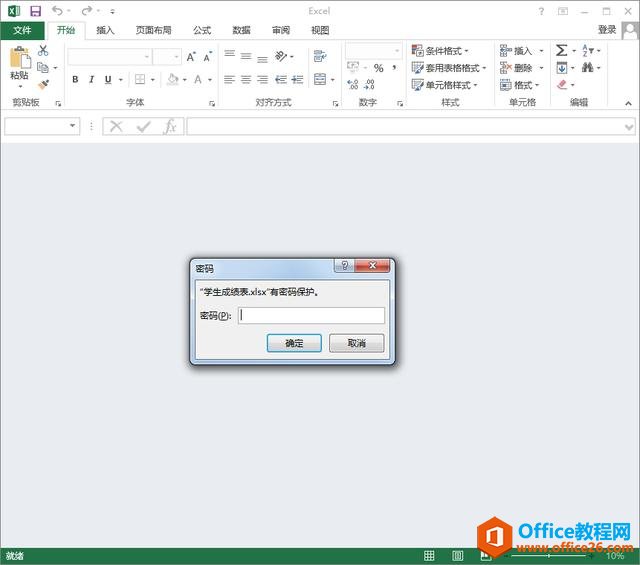Switch to the 插入 Insert tab
640x565 pixels.
pos(105,30)
